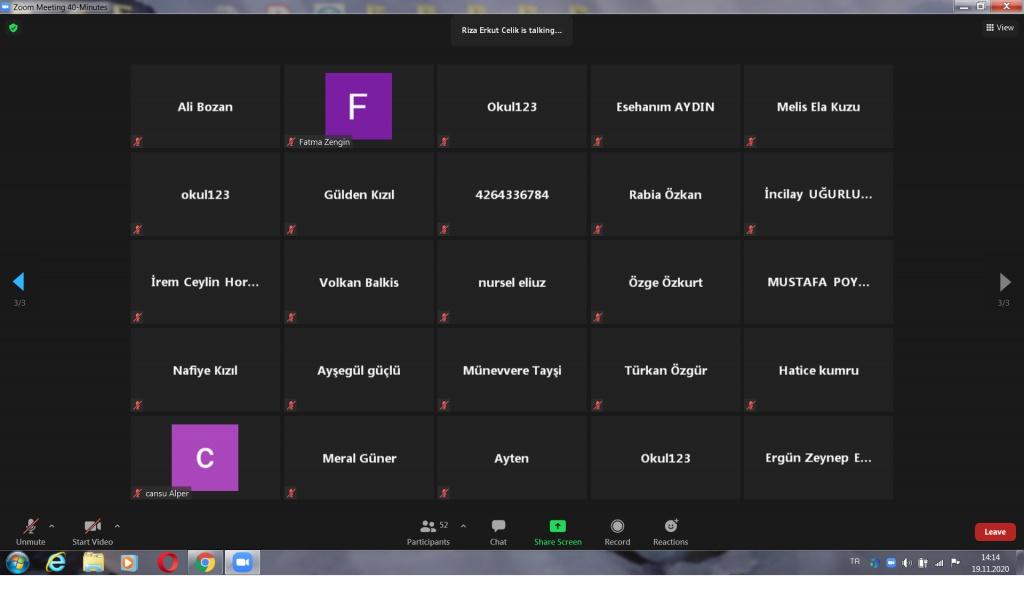Screen dimensions: 1024x590
Task: Click the right gallery page arrow
Action: point(1005,282)
